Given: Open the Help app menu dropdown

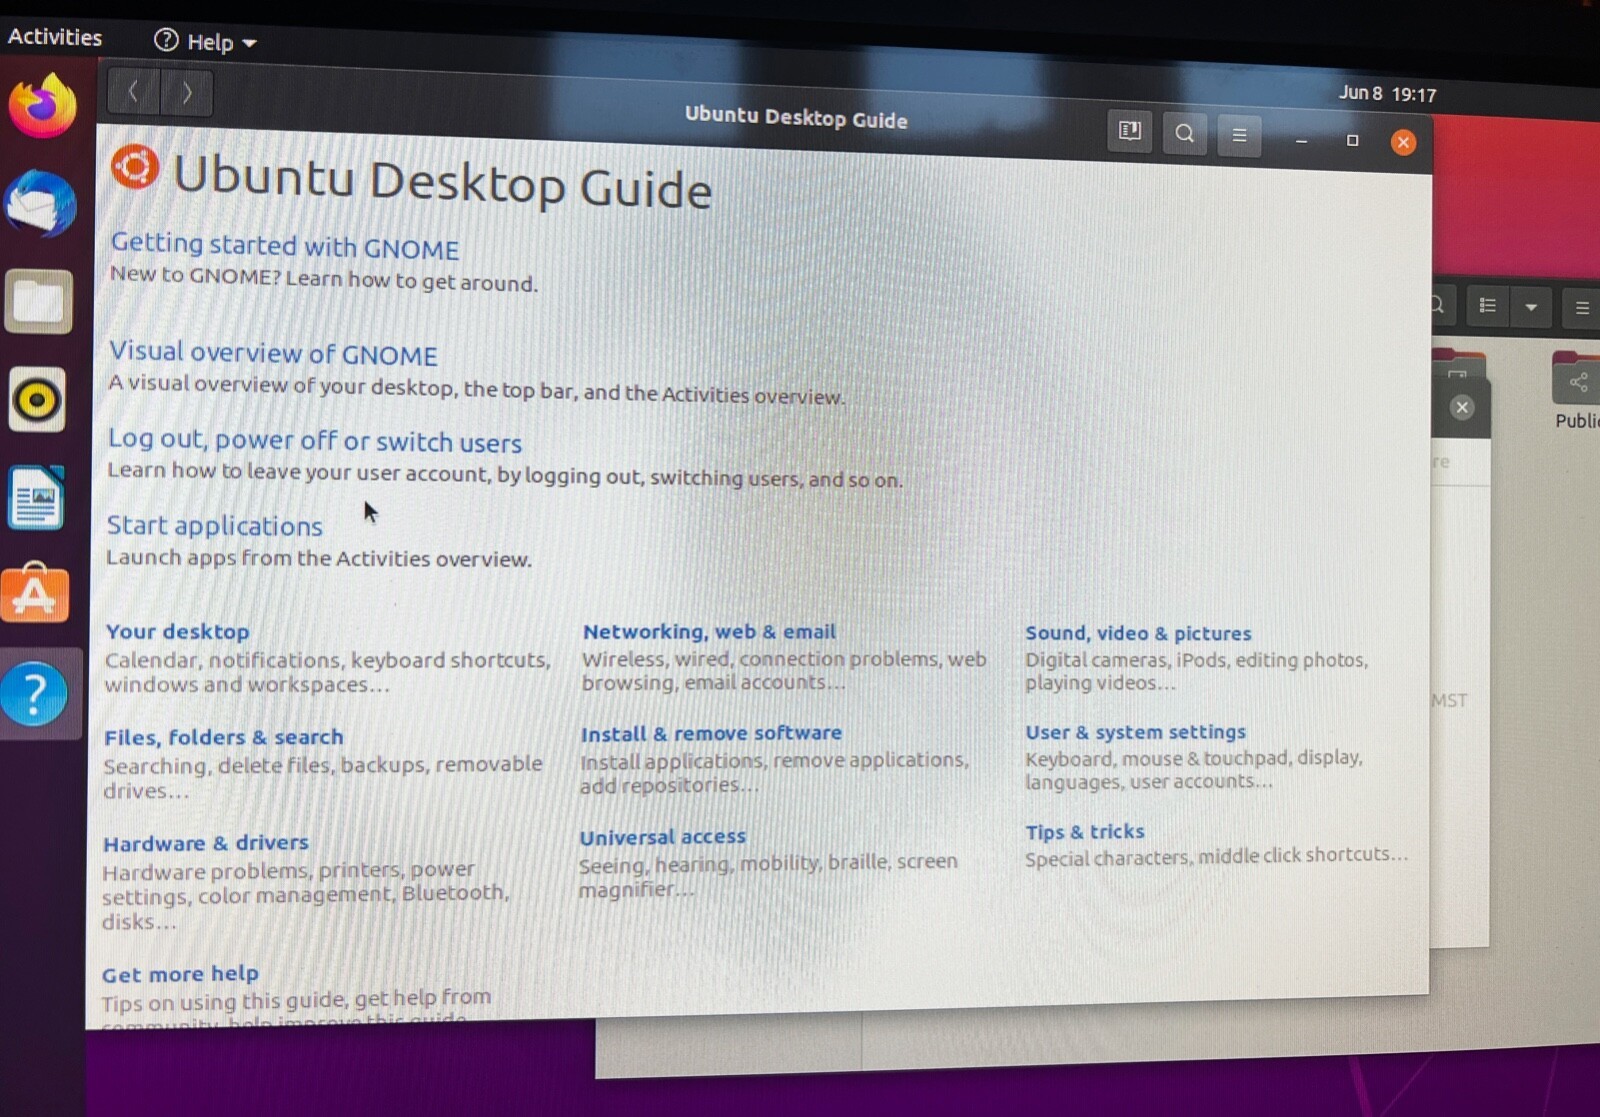Looking at the screenshot, I should (206, 42).
